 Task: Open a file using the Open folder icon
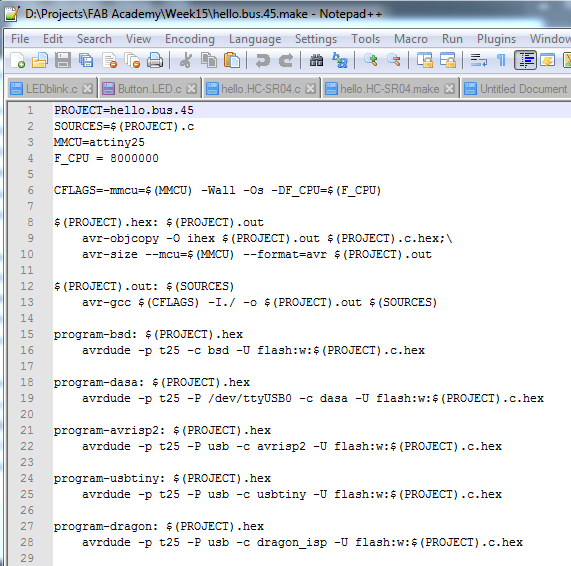pyautogui.click(x=40, y=60)
